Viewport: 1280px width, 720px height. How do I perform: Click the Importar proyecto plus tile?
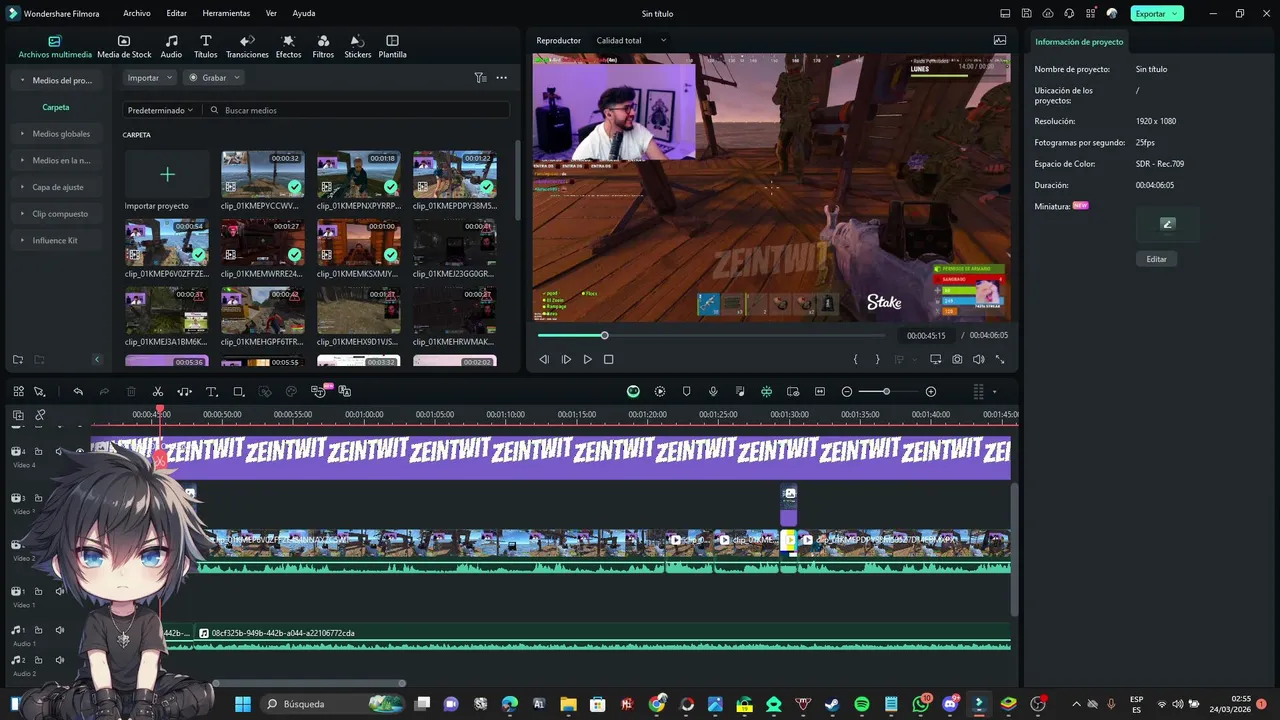[x=167, y=174]
